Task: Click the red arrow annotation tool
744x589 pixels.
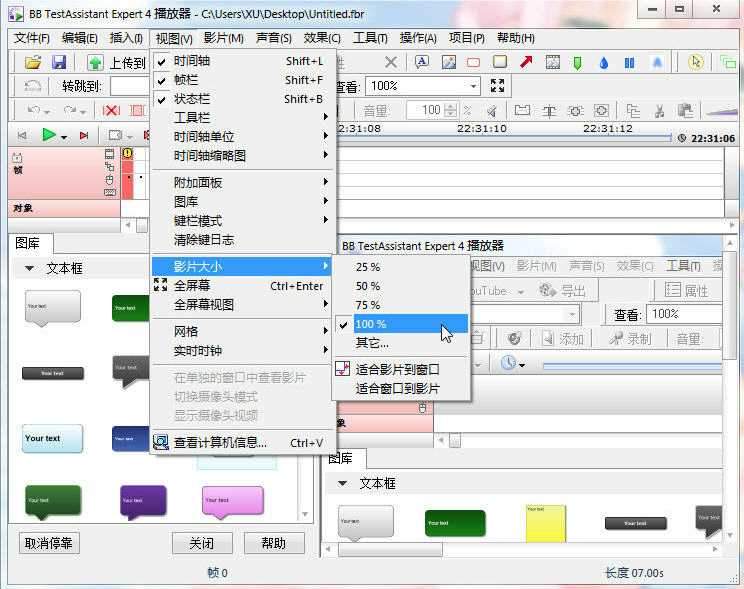Action: pos(525,62)
